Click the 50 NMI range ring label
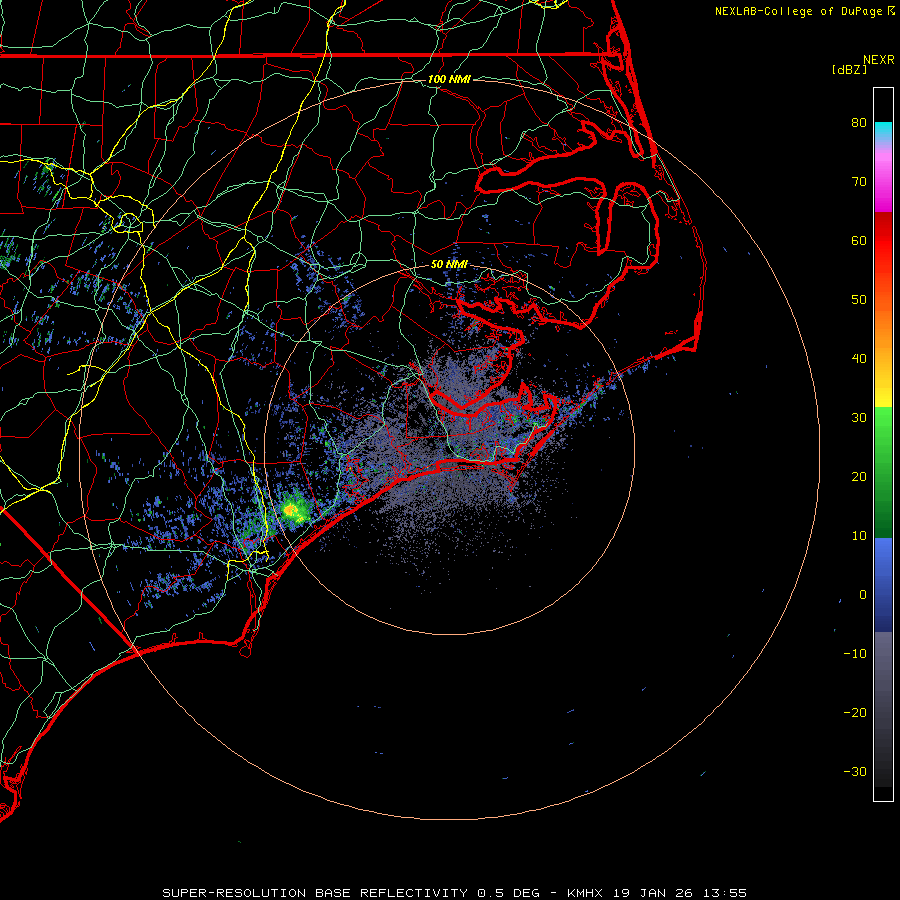 pos(449,264)
